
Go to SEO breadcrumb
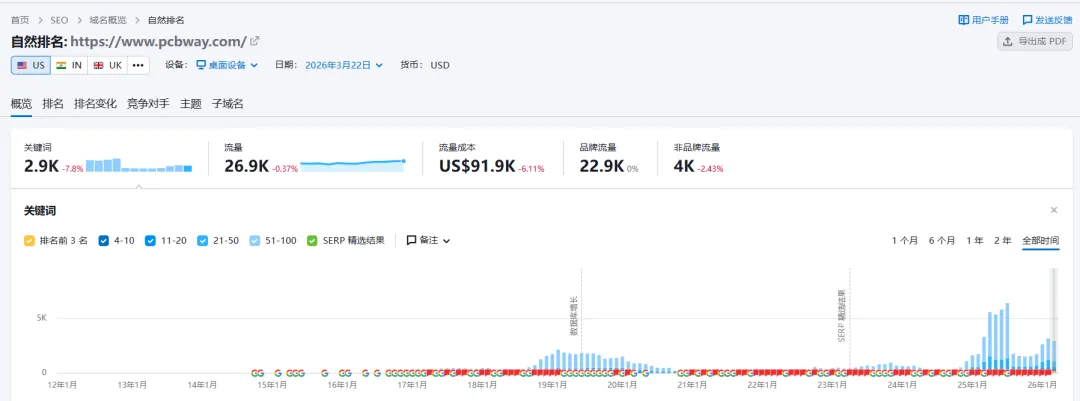59,20
